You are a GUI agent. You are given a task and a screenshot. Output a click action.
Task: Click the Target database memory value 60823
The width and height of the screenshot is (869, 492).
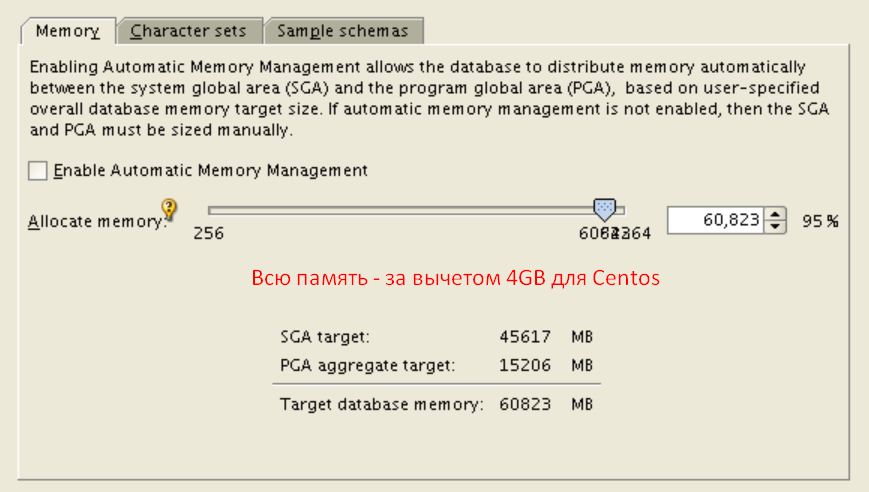(525, 405)
